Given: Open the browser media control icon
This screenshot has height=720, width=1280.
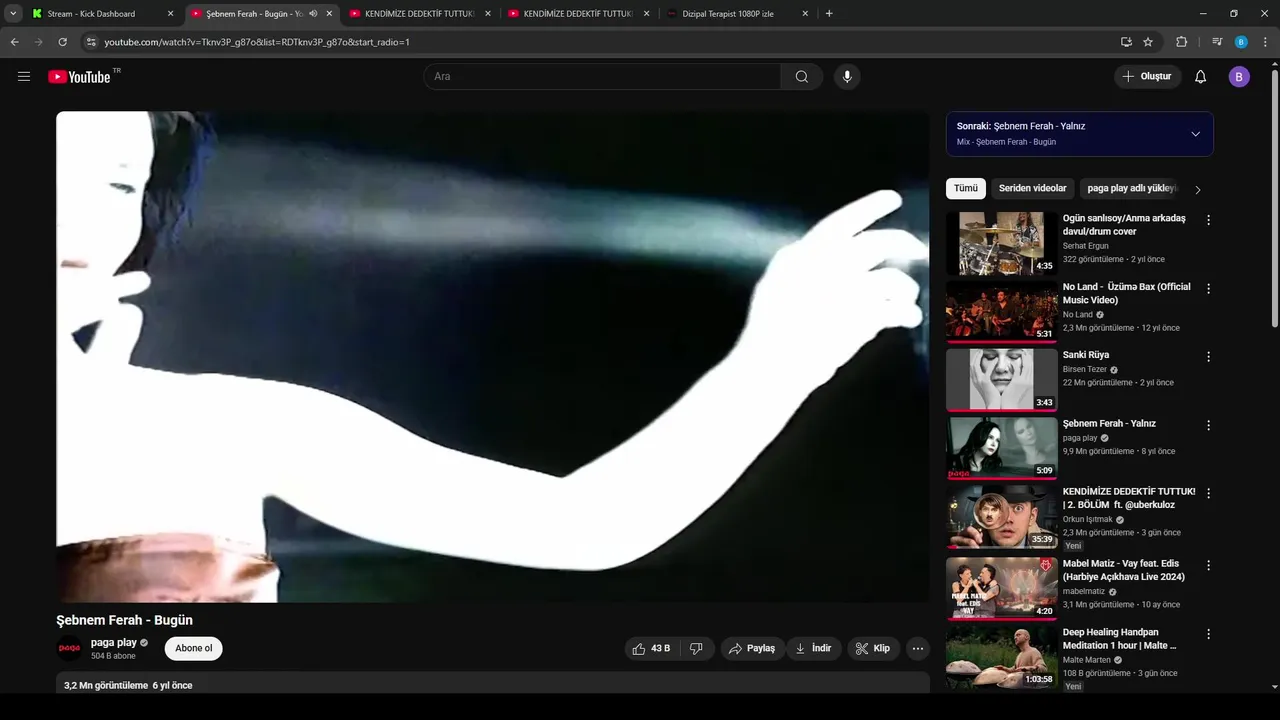Looking at the screenshot, I should pos(1217,42).
